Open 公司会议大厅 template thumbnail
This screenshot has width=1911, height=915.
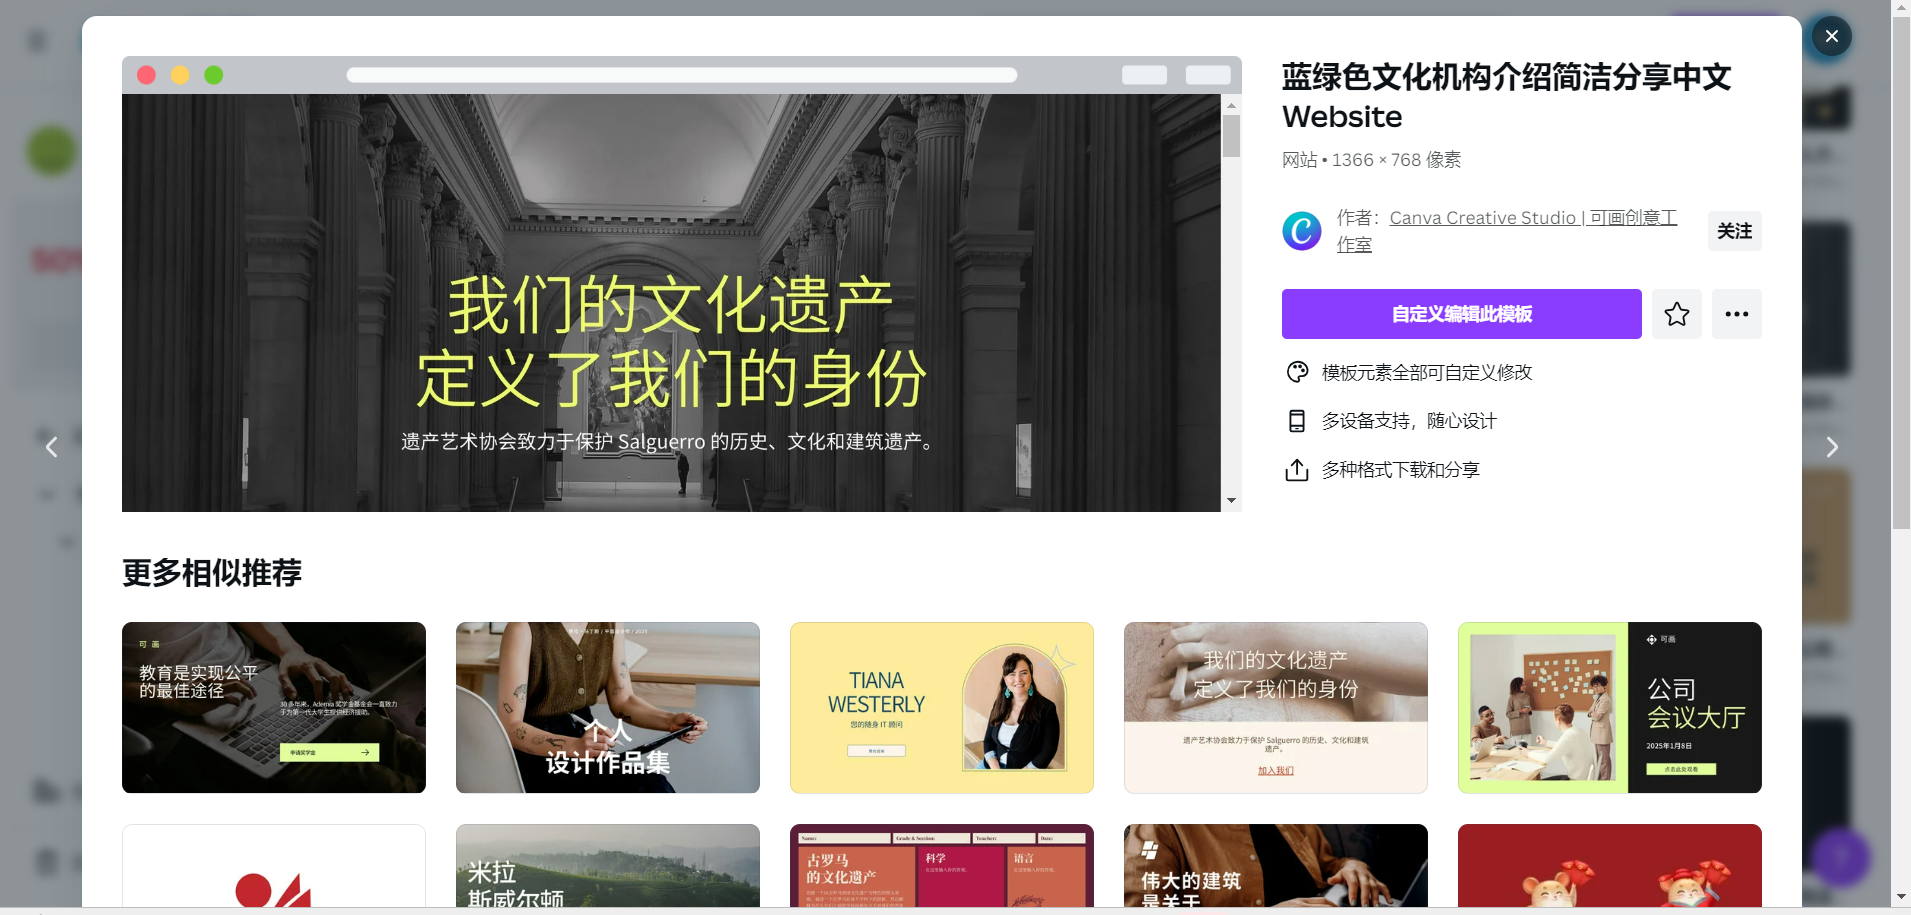pyautogui.click(x=1610, y=707)
